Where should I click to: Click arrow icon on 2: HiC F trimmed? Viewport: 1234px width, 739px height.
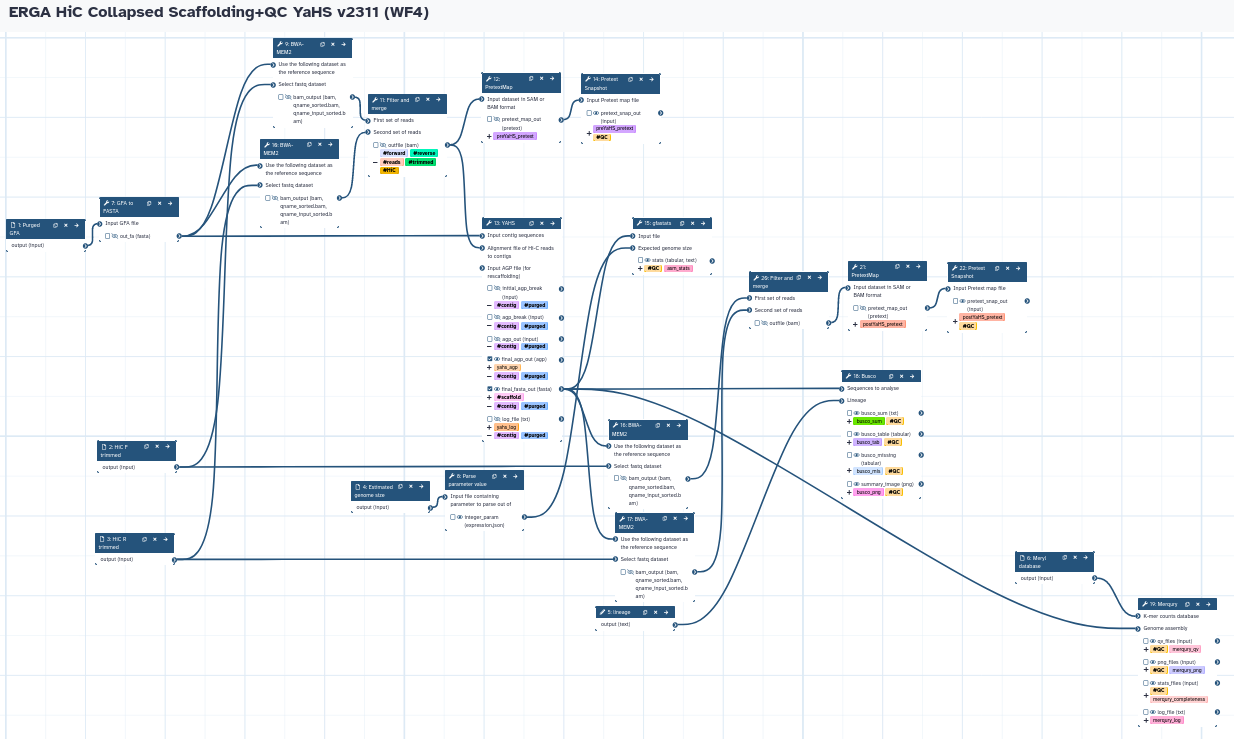(167, 446)
